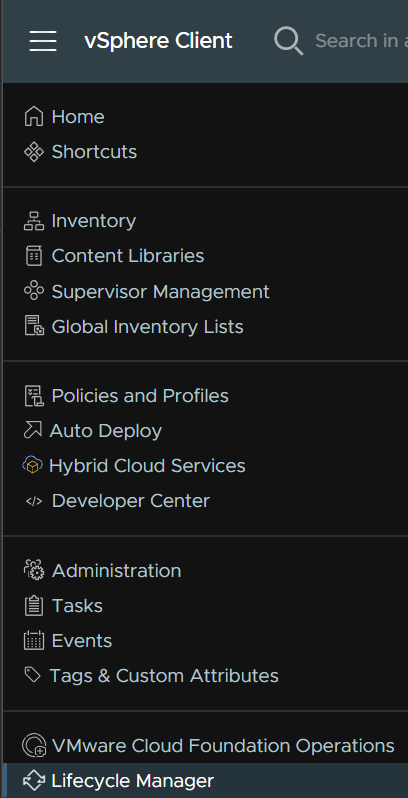Click the Content Libraries icon
The height and width of the screenshot is (798, 408).
34,255
